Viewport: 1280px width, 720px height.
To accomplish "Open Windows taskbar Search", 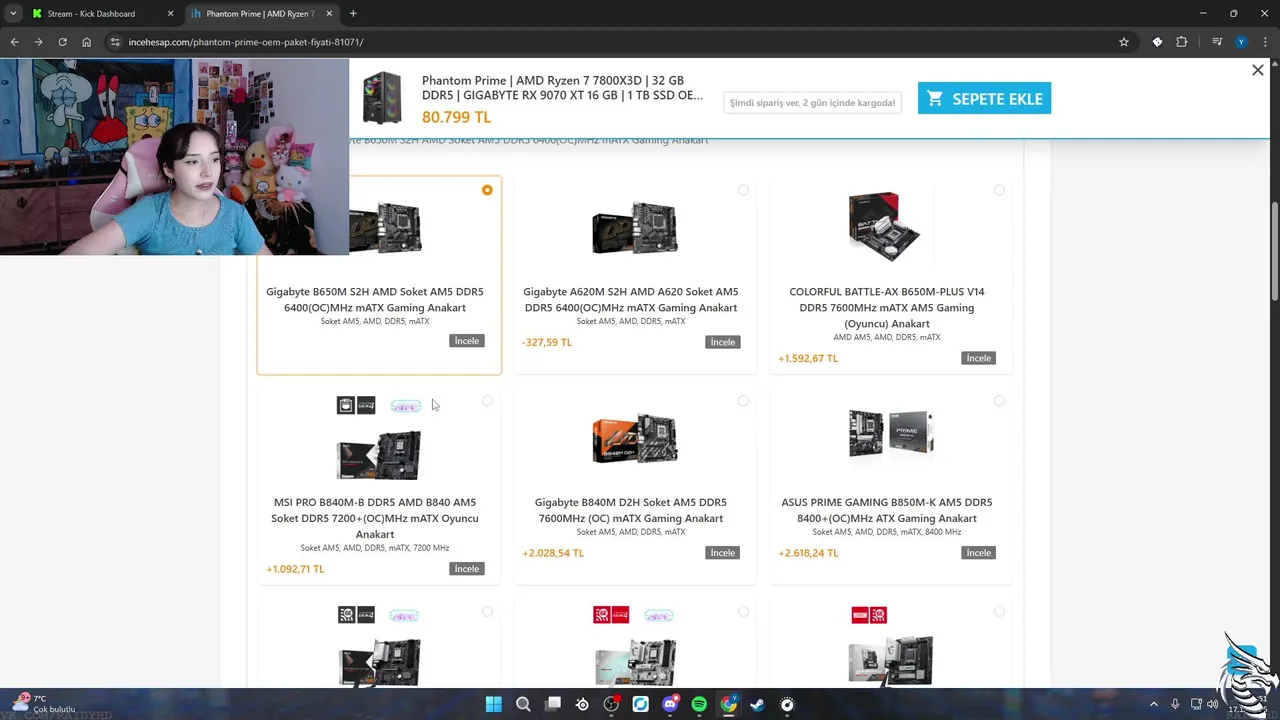I will click(x=523, y=704).
